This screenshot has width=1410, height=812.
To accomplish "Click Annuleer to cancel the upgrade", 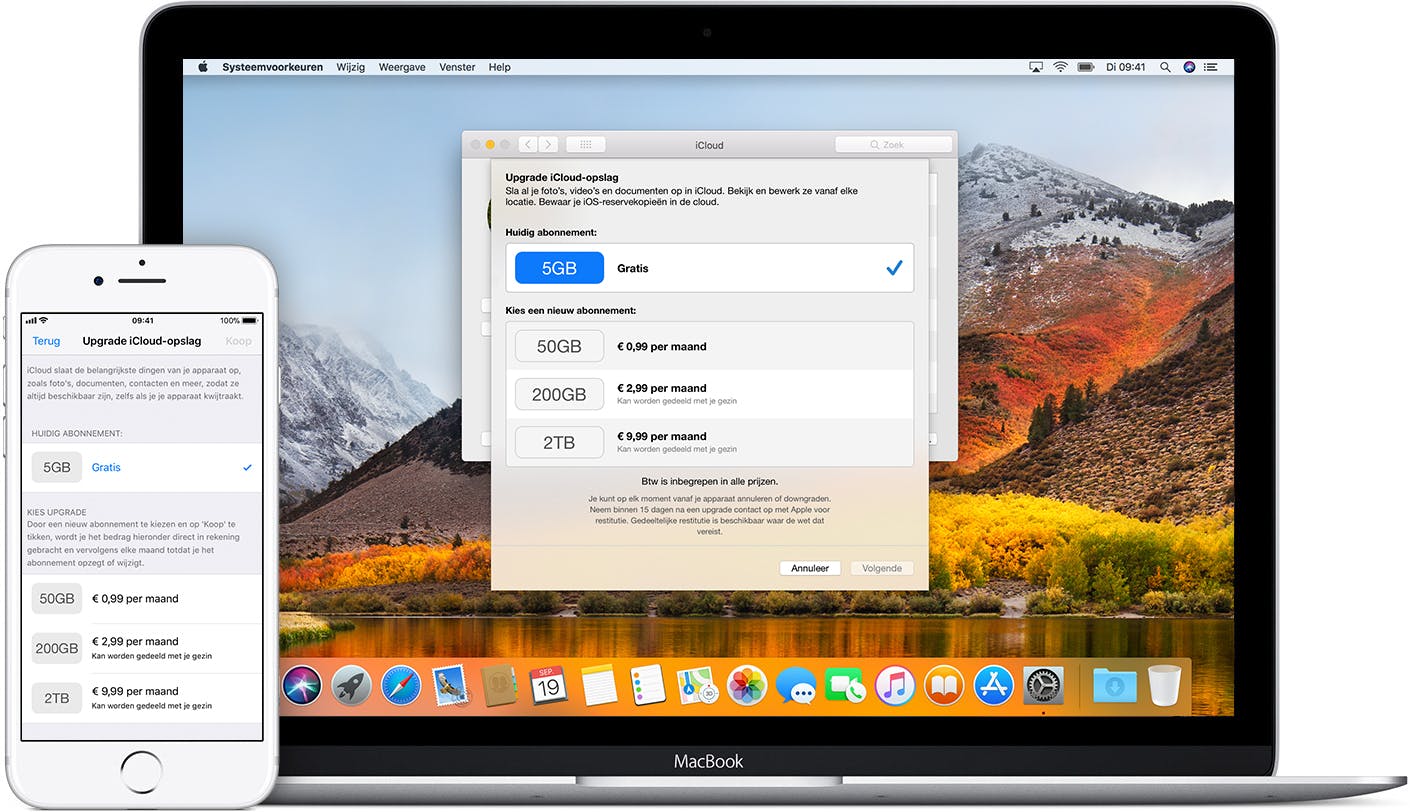I will 810,568.
